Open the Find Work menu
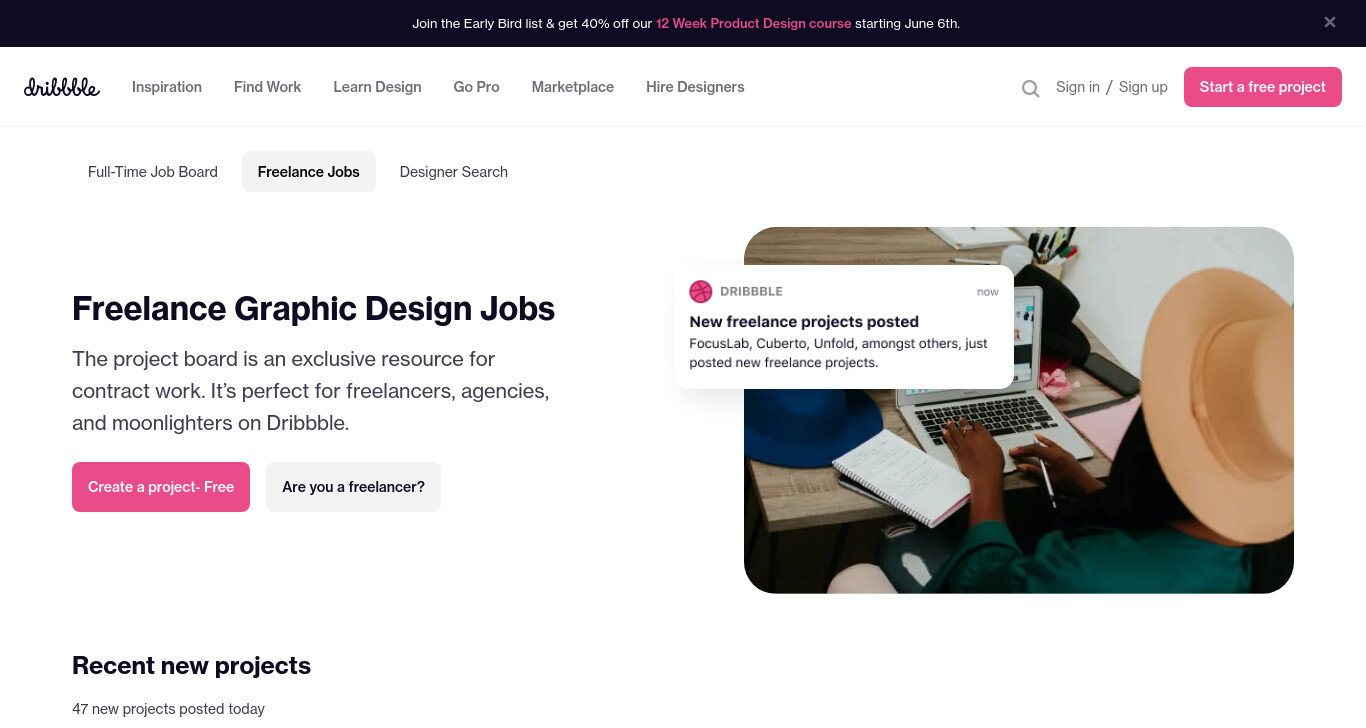Viewport: 1366px width, 728px height. [267, 87]
